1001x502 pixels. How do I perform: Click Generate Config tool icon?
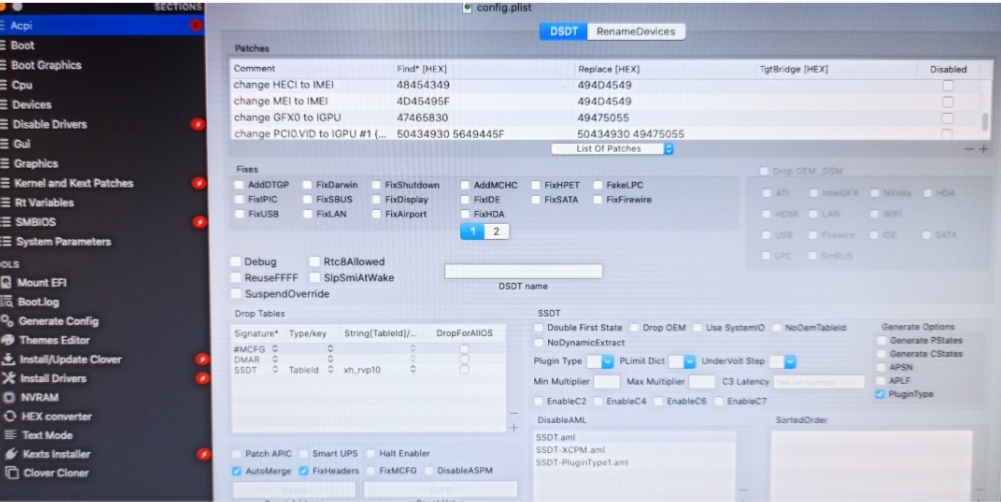(x=7, y=321)
